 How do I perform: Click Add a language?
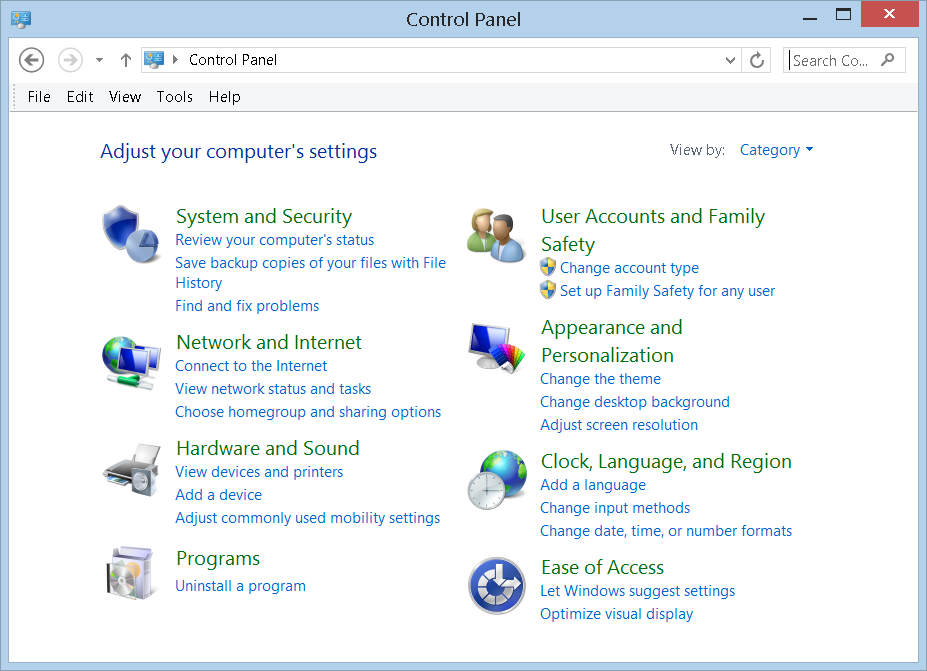593,485
